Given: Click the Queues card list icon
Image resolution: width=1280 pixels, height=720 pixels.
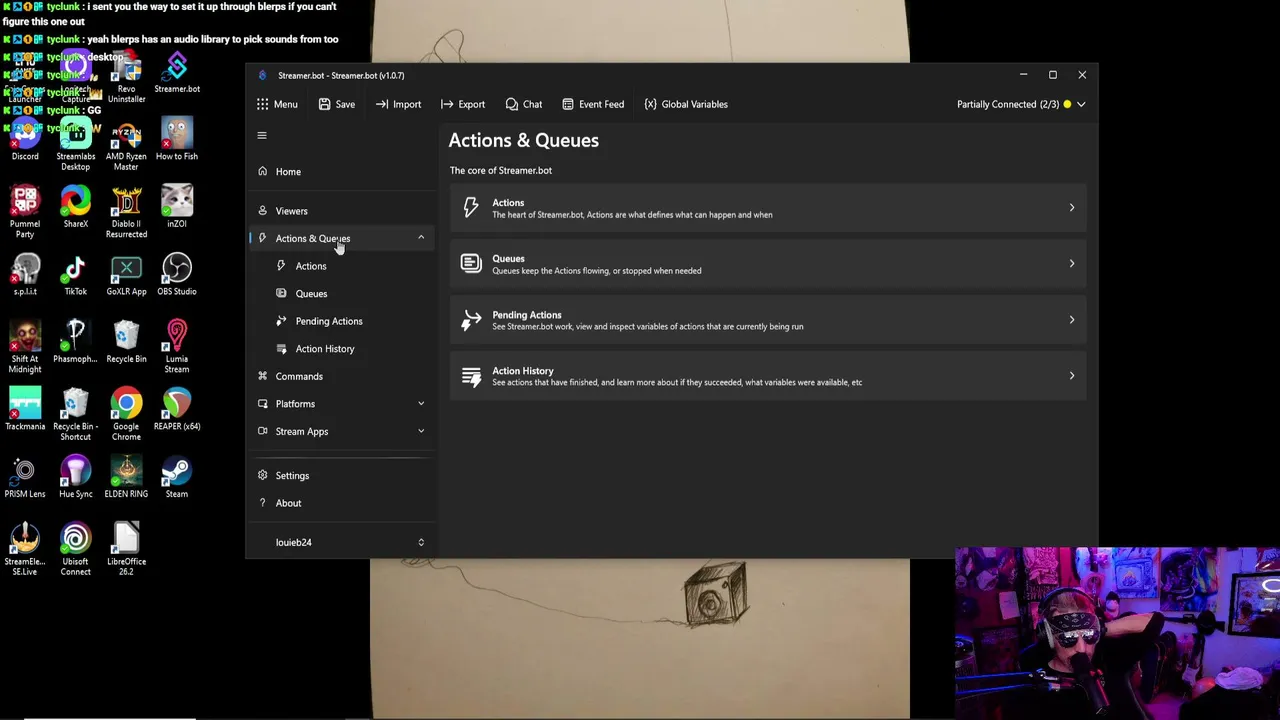Looking at the screenshot, I should 471,264.
